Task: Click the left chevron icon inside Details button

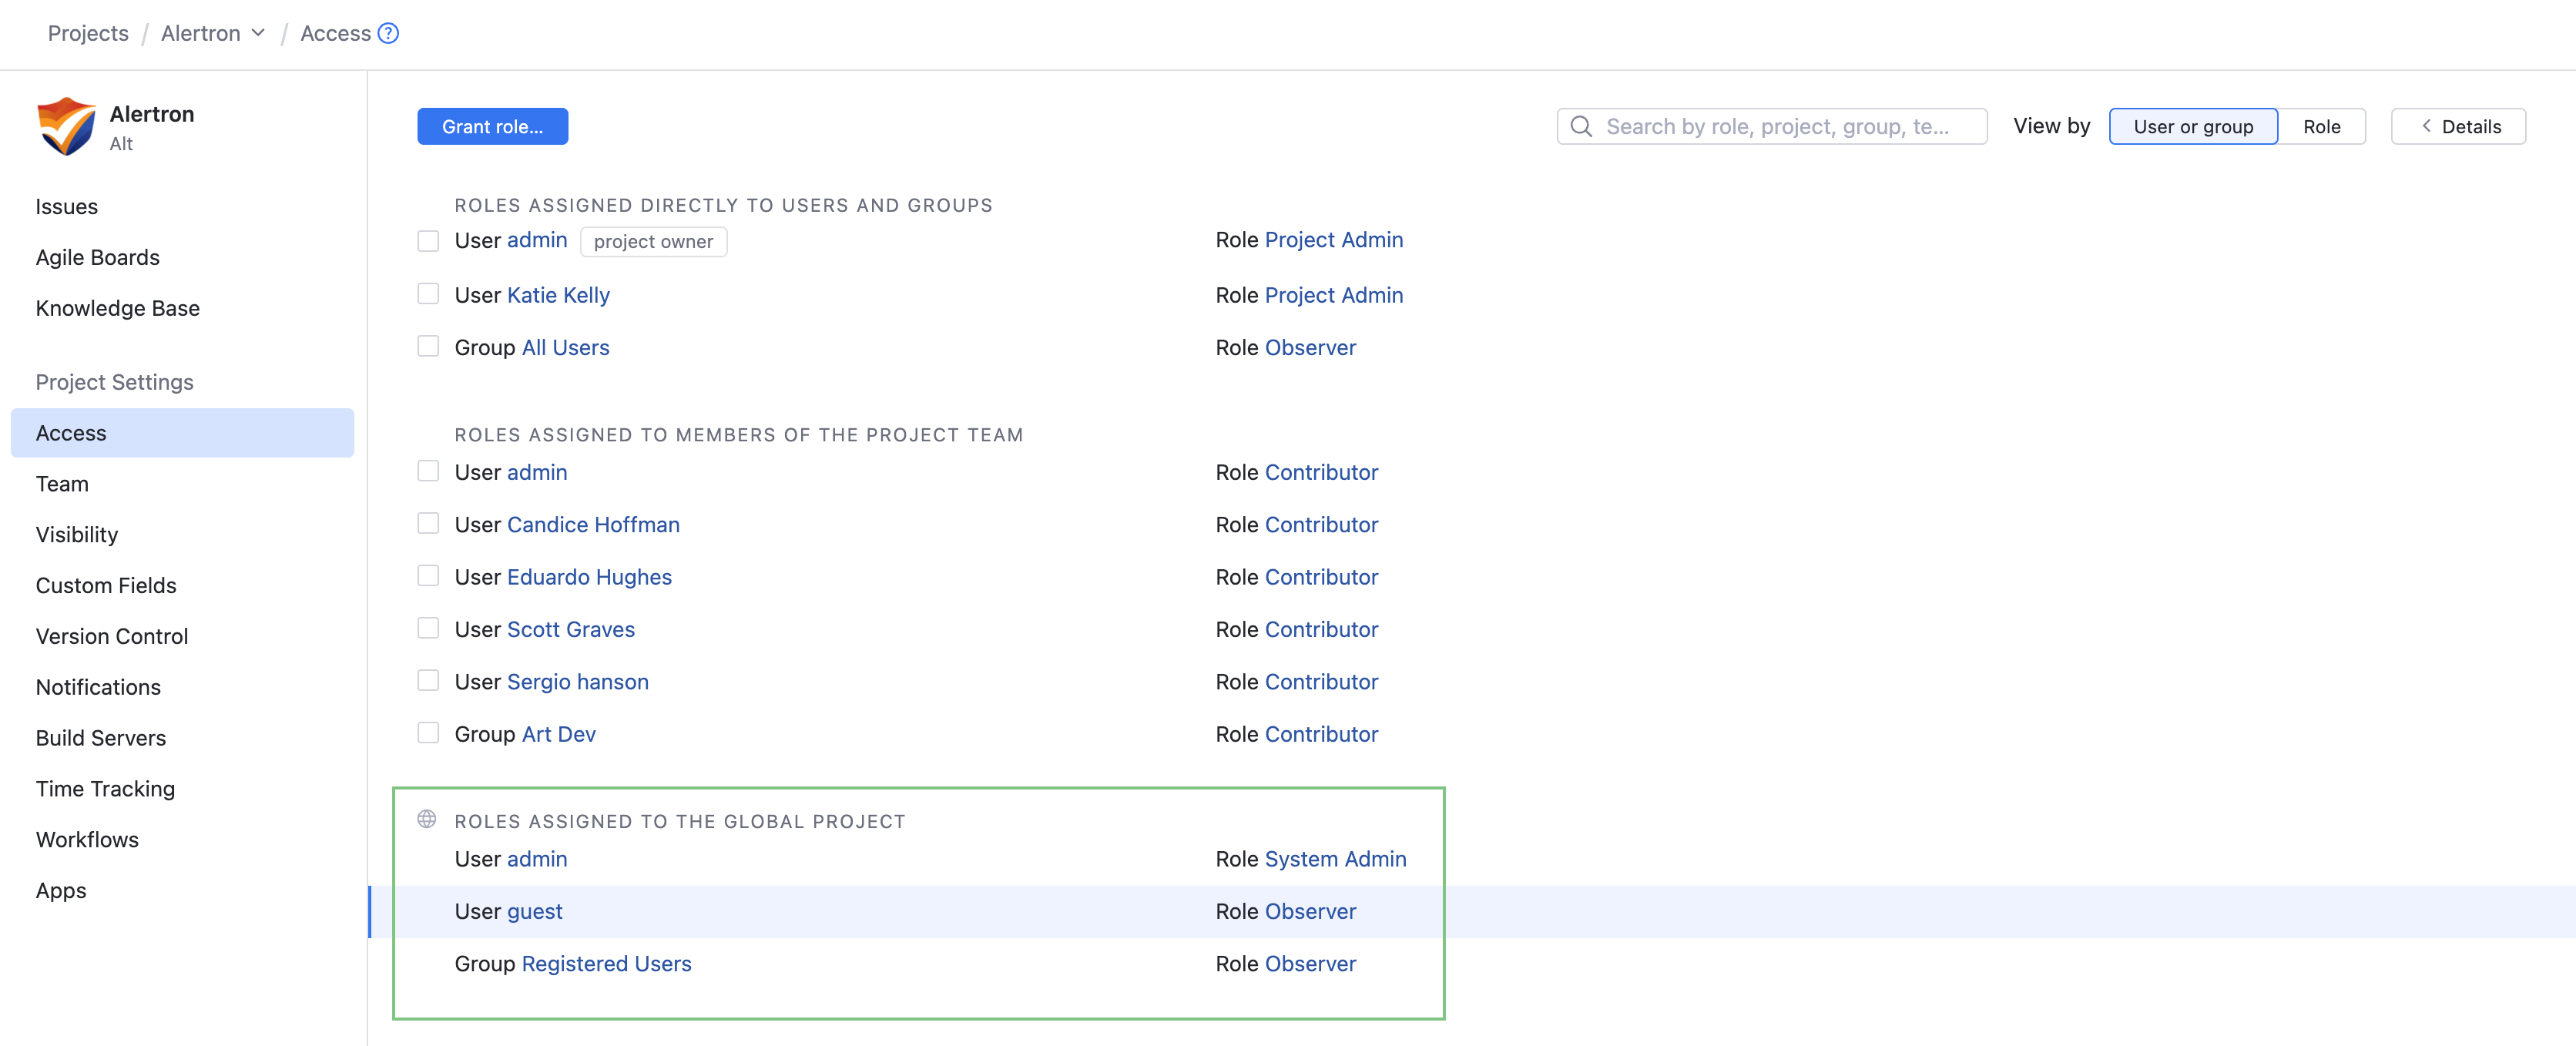Action: (2426, 126)
